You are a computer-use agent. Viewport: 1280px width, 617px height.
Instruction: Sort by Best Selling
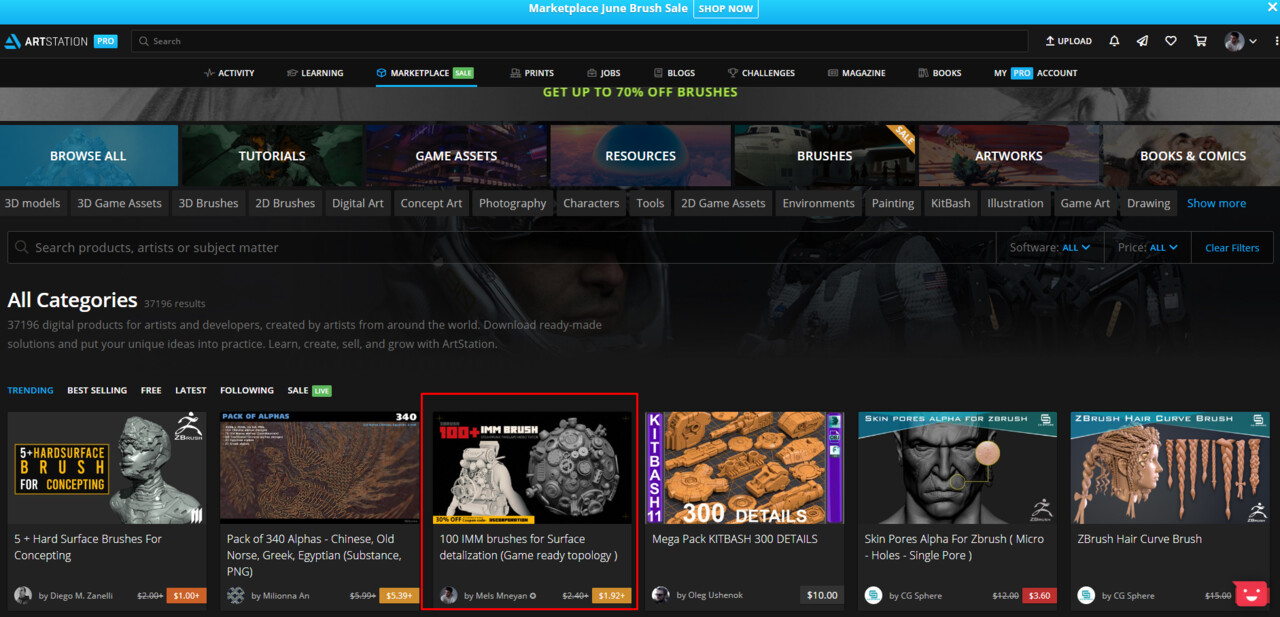point(97,390)
